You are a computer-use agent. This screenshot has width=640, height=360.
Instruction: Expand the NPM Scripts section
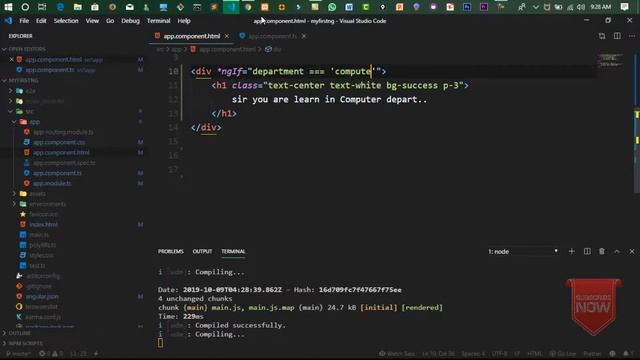click(25, 344)
